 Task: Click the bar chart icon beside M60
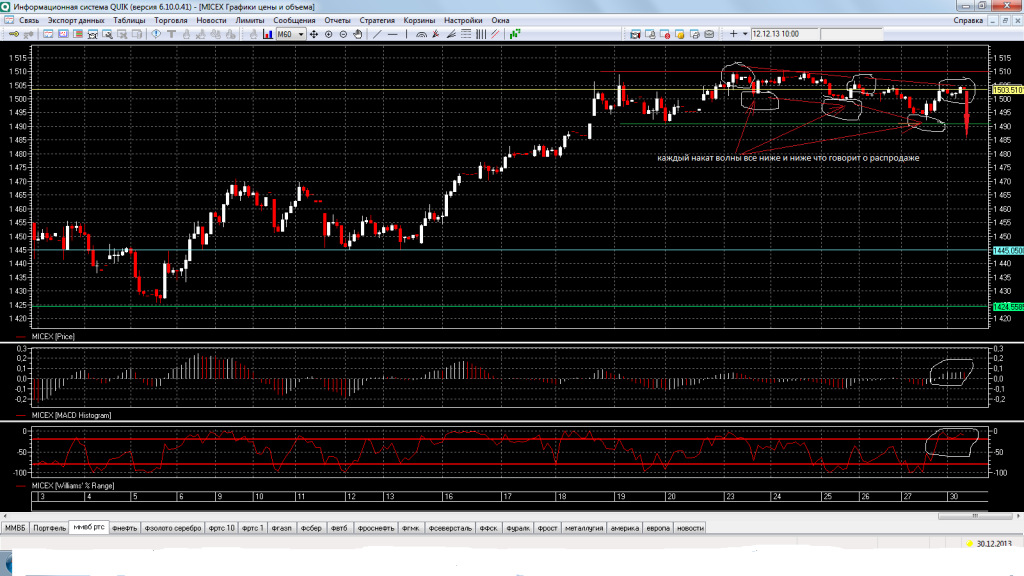tap(268, 34)
